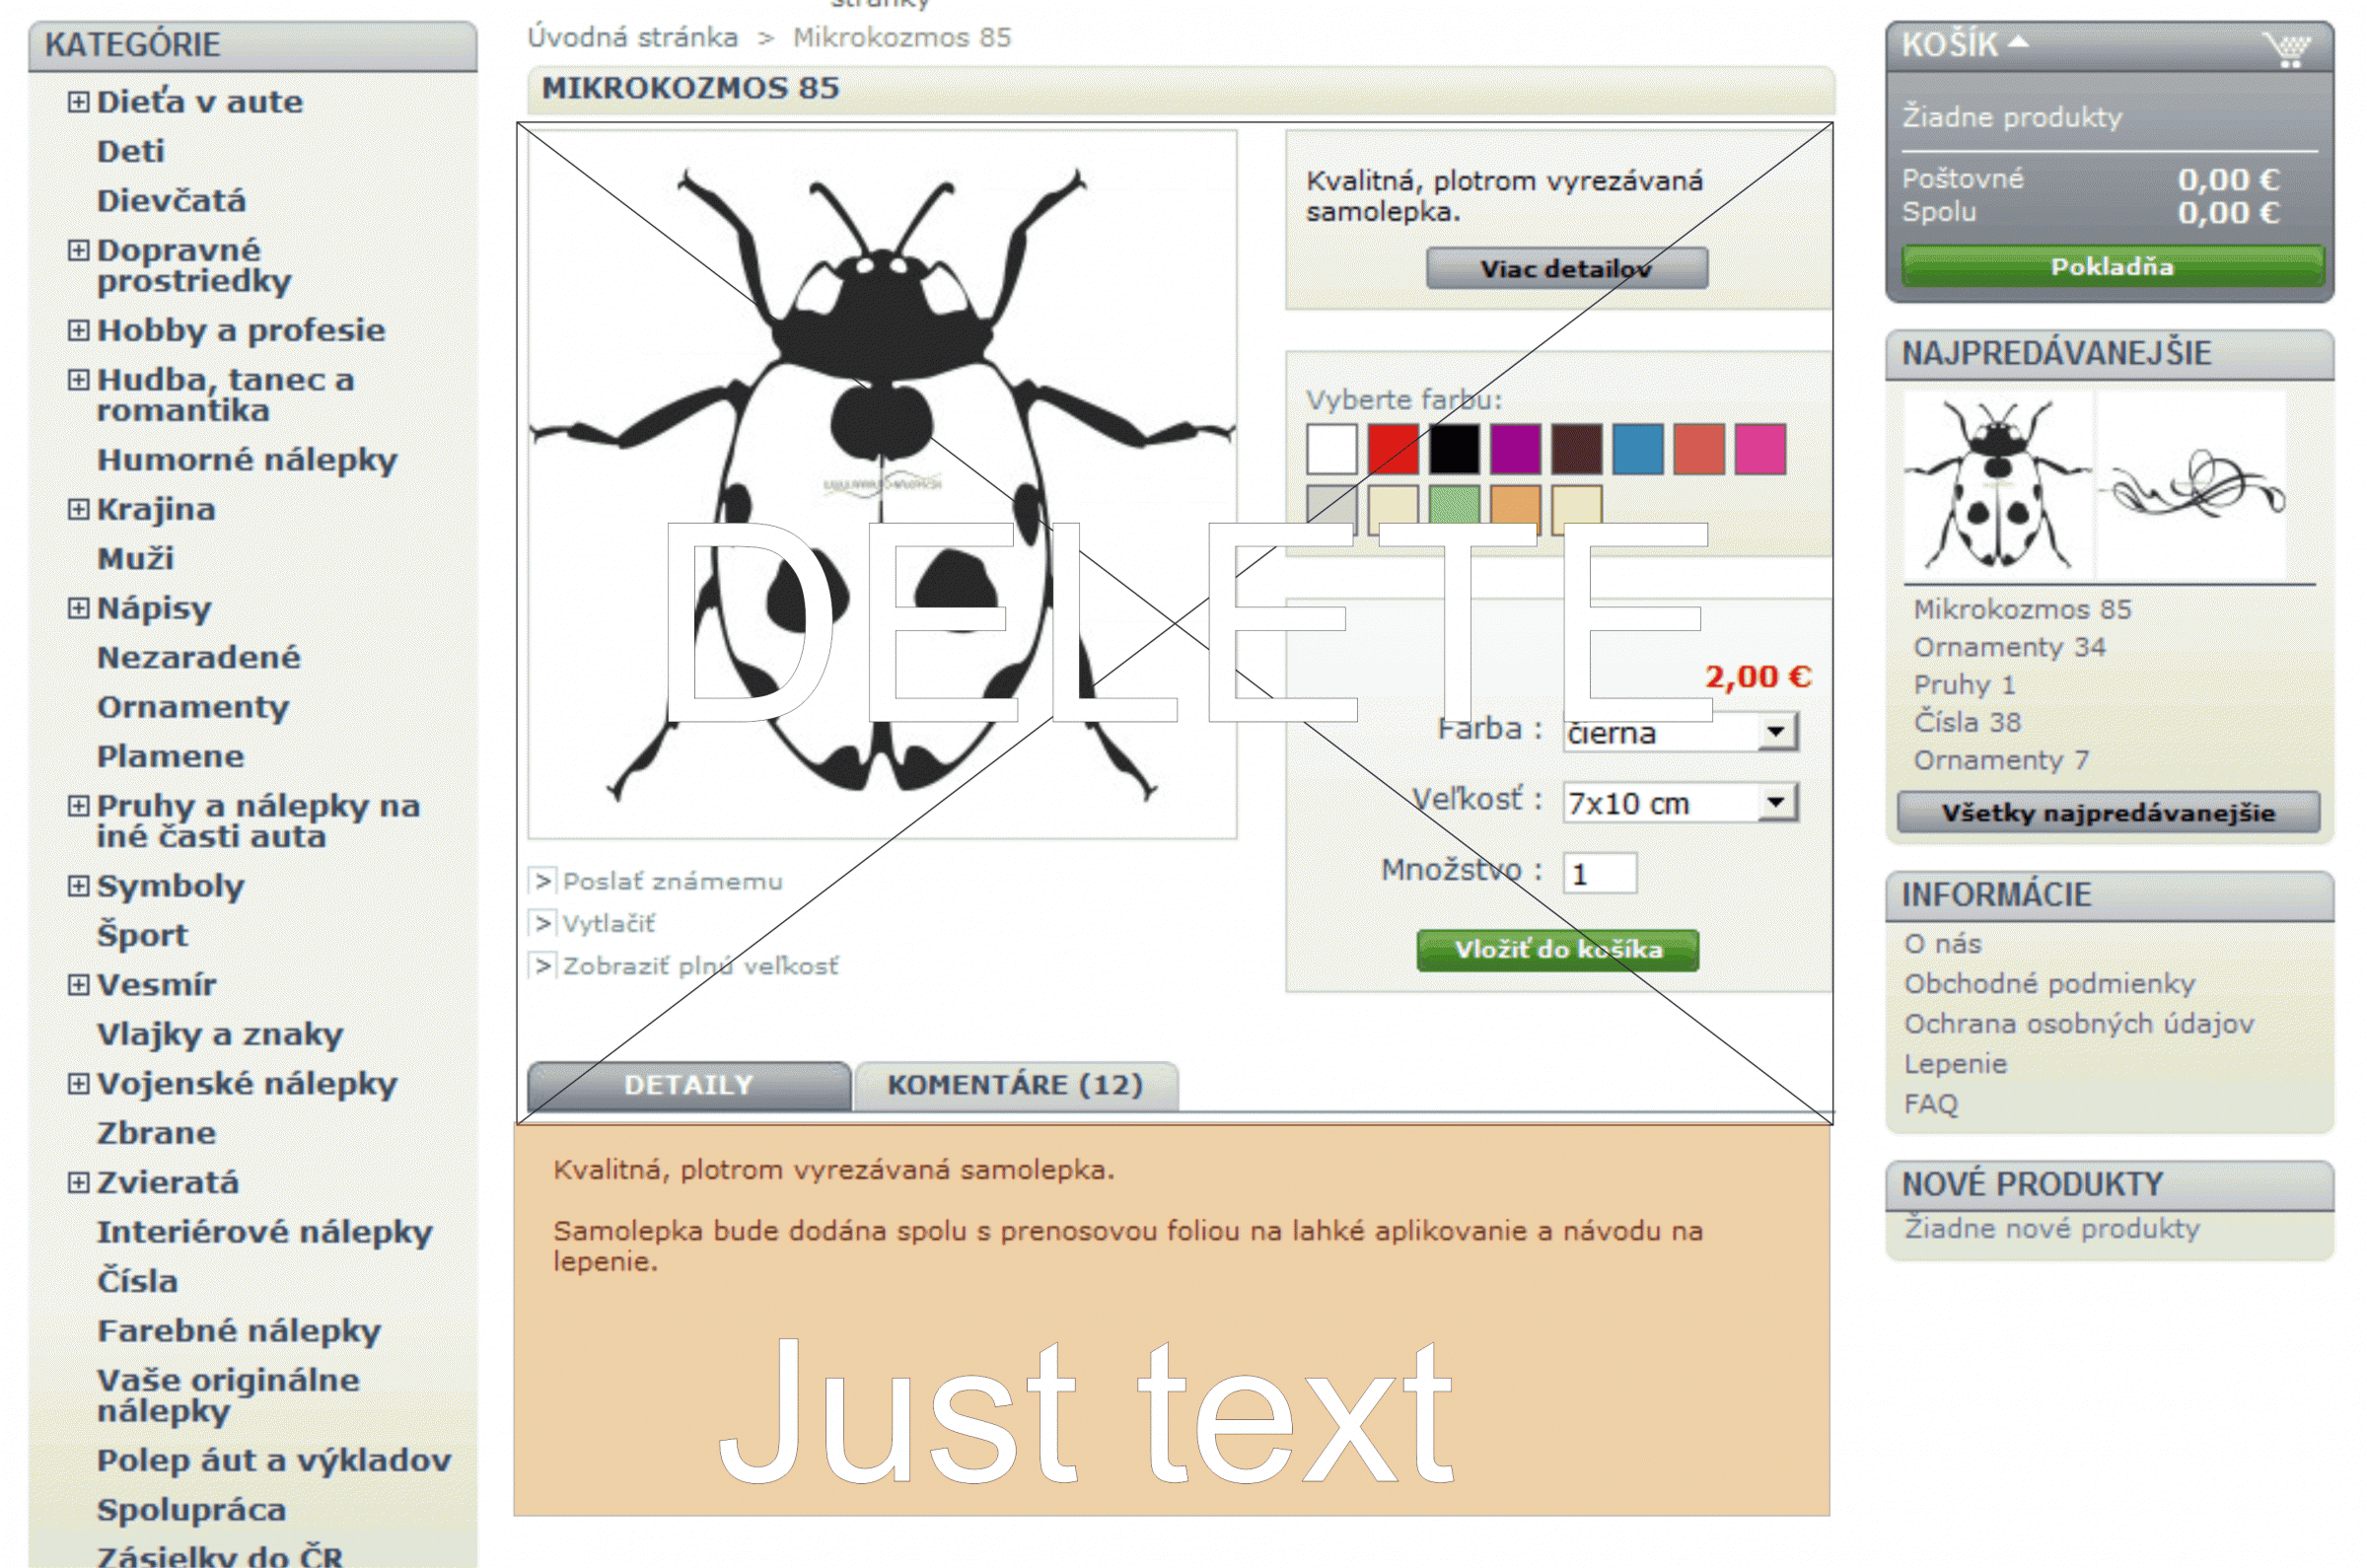Screen dimensions: 2367x1568
Task: Expand the Zvieratá category
Action: pos(78,1183)
